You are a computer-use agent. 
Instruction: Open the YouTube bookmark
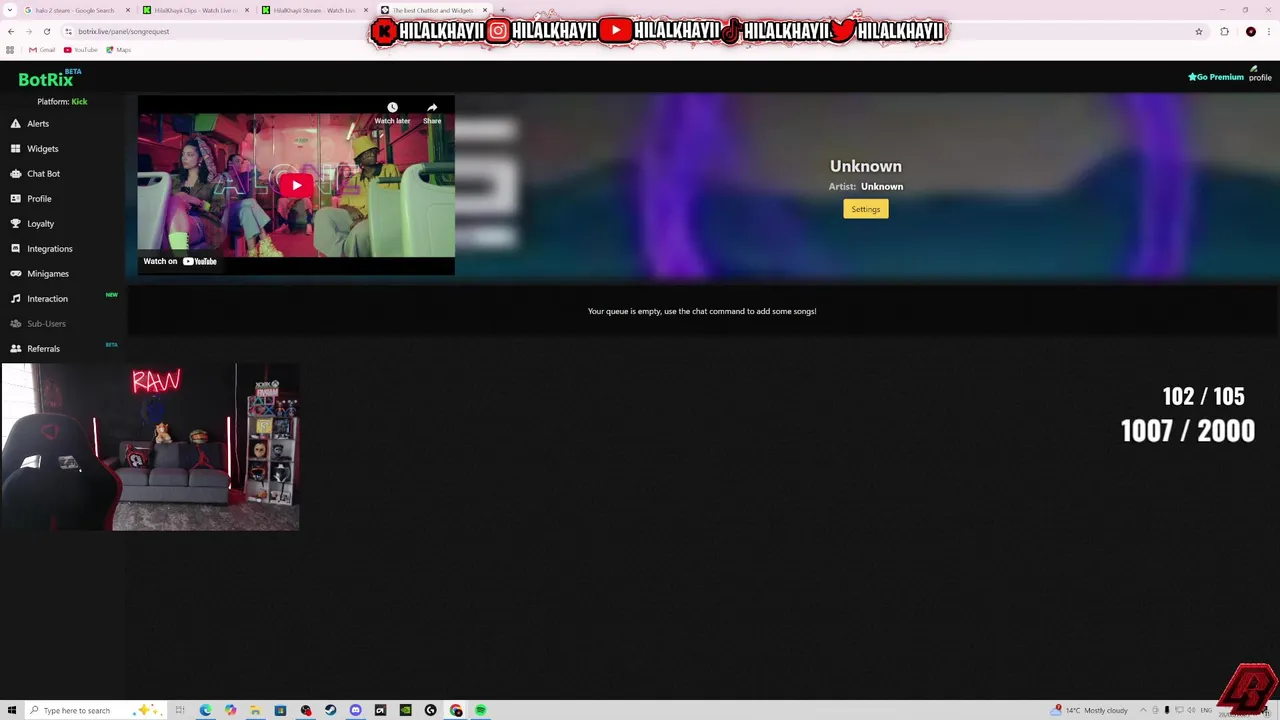coord(81,50)
